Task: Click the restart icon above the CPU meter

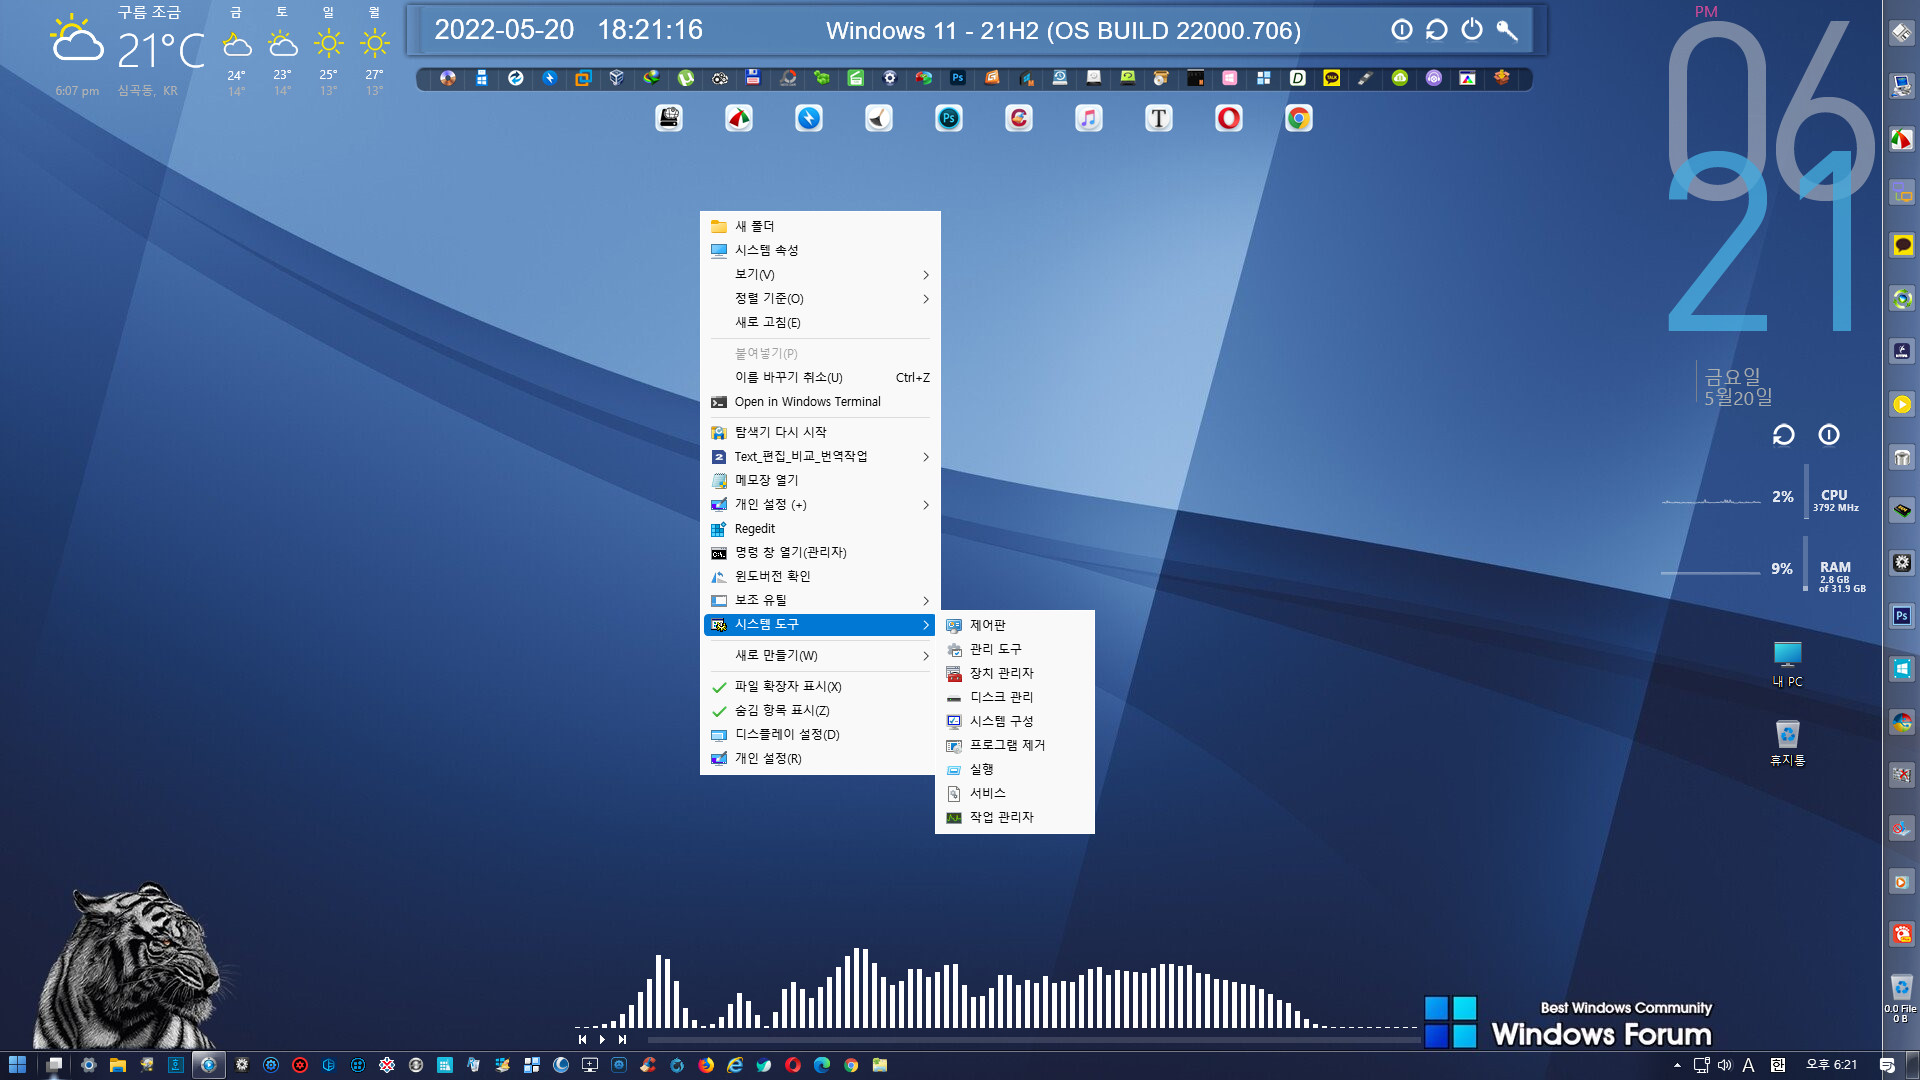Action: [1784, 435]
